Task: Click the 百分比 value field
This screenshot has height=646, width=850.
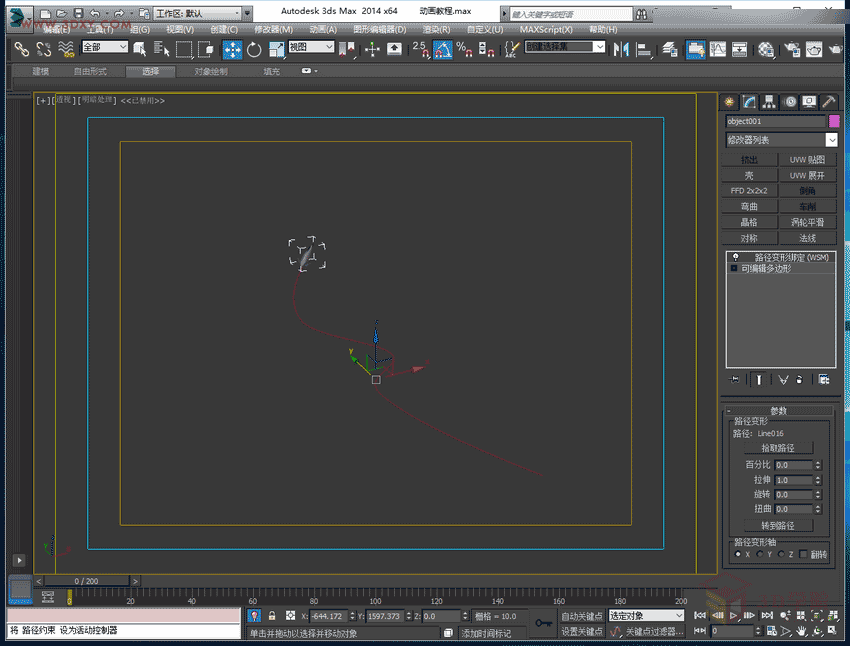Action: (x=794, y=465)
